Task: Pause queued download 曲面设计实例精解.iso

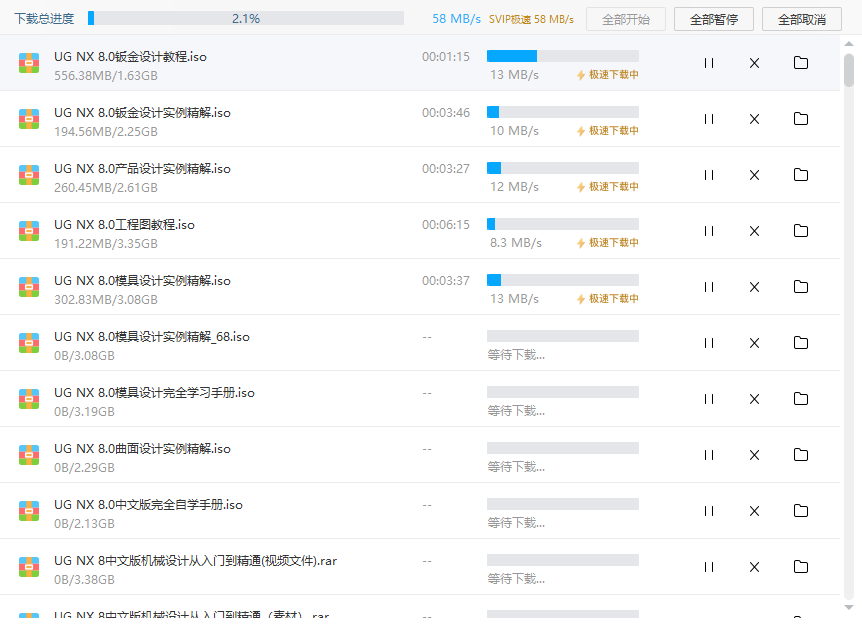Action: [x=709, y=456]
